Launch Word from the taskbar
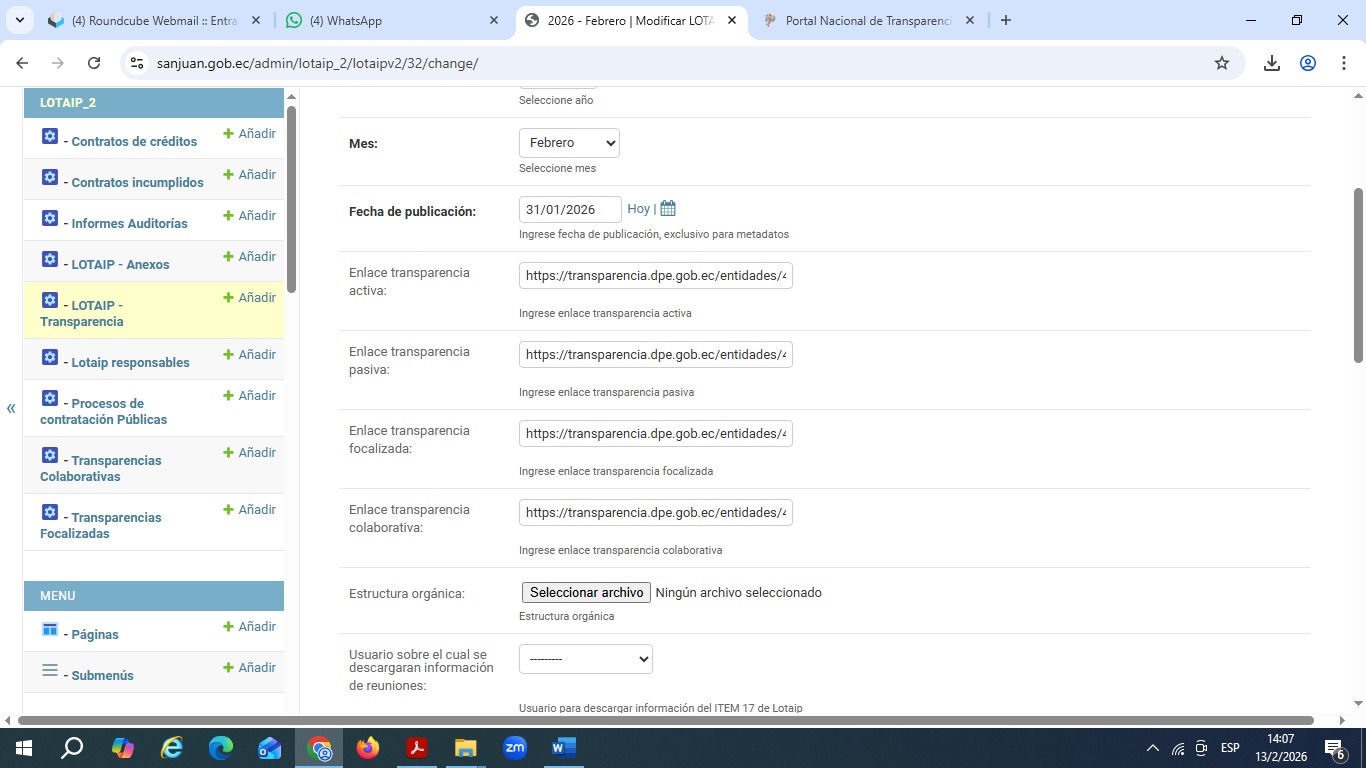Image resolution: width=1366 pixels, height=768 pixels. pos(564,747)
